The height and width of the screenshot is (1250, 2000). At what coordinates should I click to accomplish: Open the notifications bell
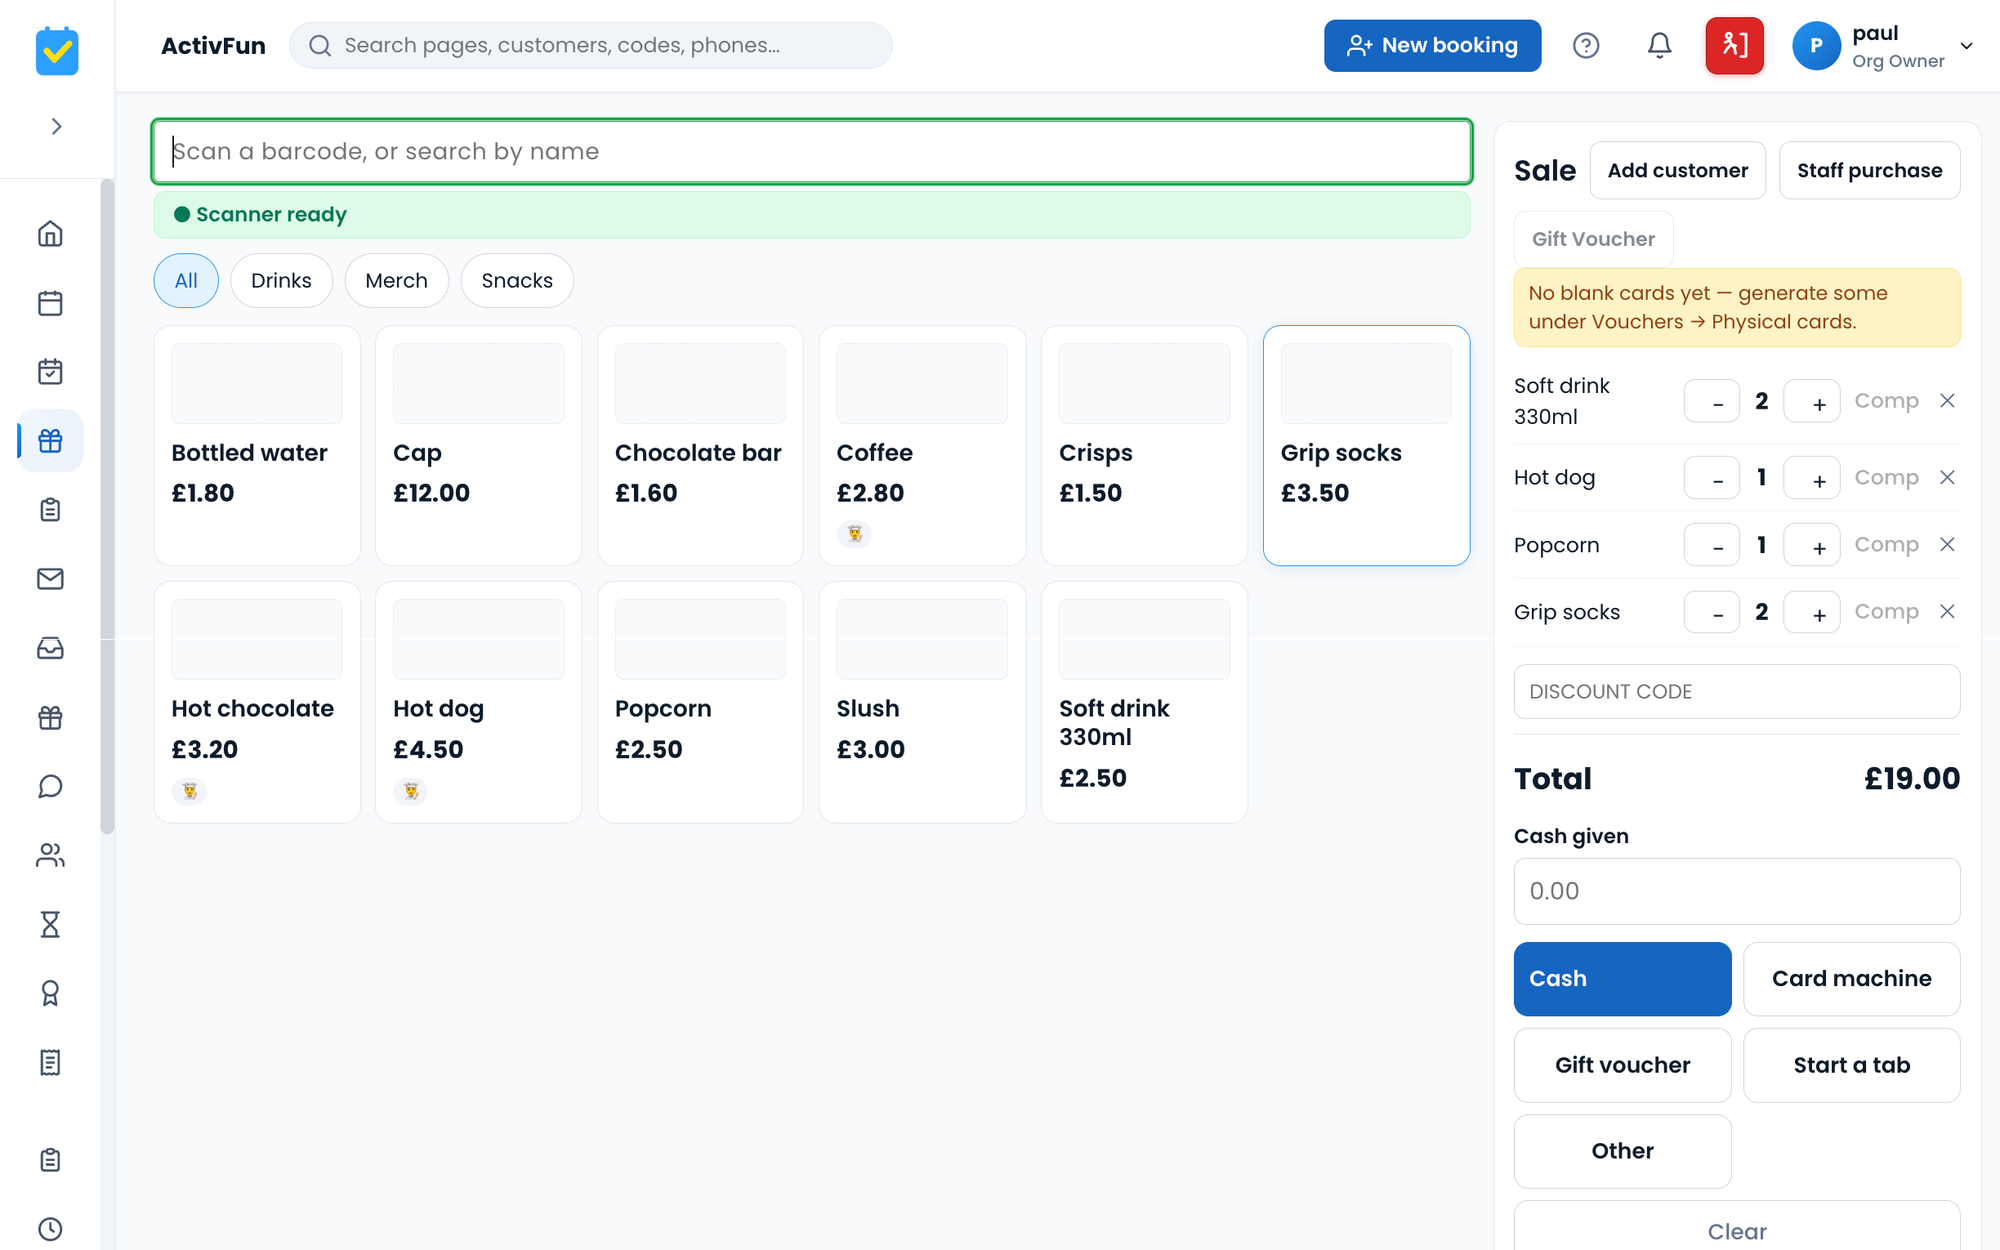tap(1659, 46)
